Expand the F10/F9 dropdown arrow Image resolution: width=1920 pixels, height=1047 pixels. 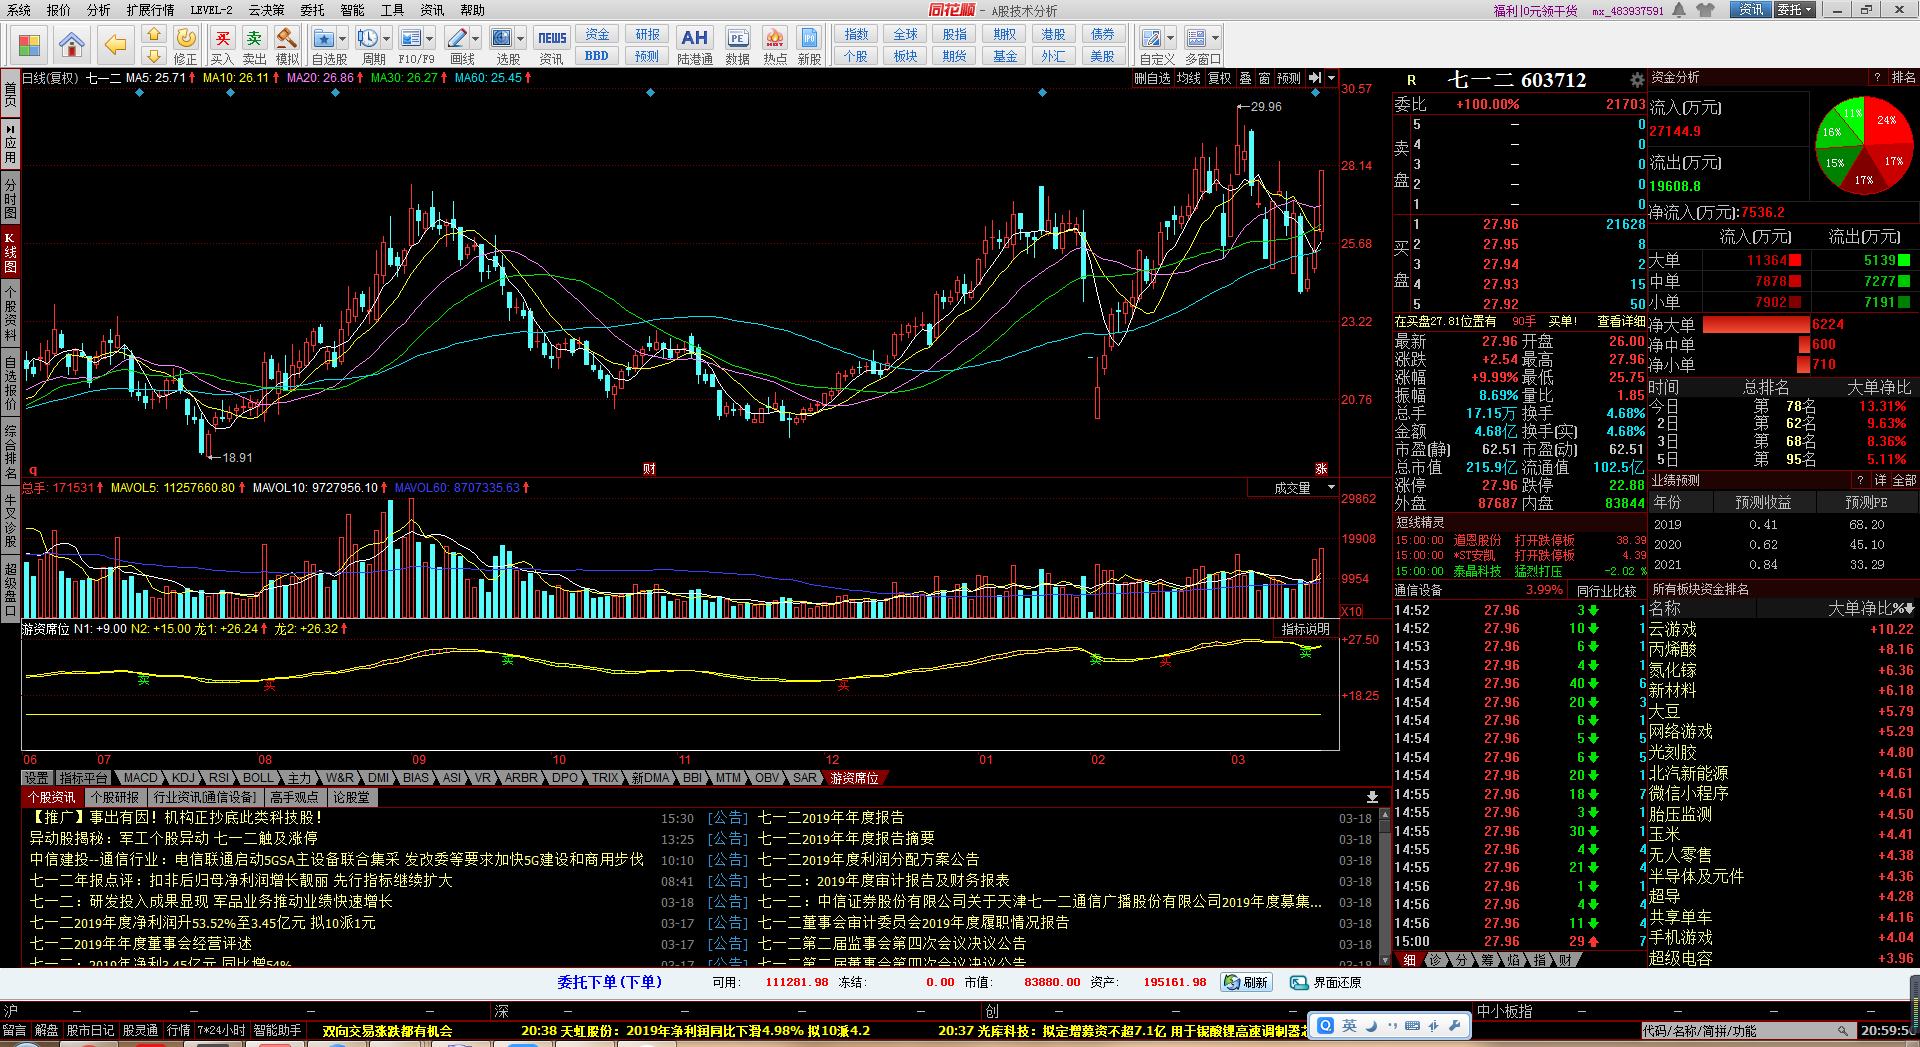coord(430,38)
